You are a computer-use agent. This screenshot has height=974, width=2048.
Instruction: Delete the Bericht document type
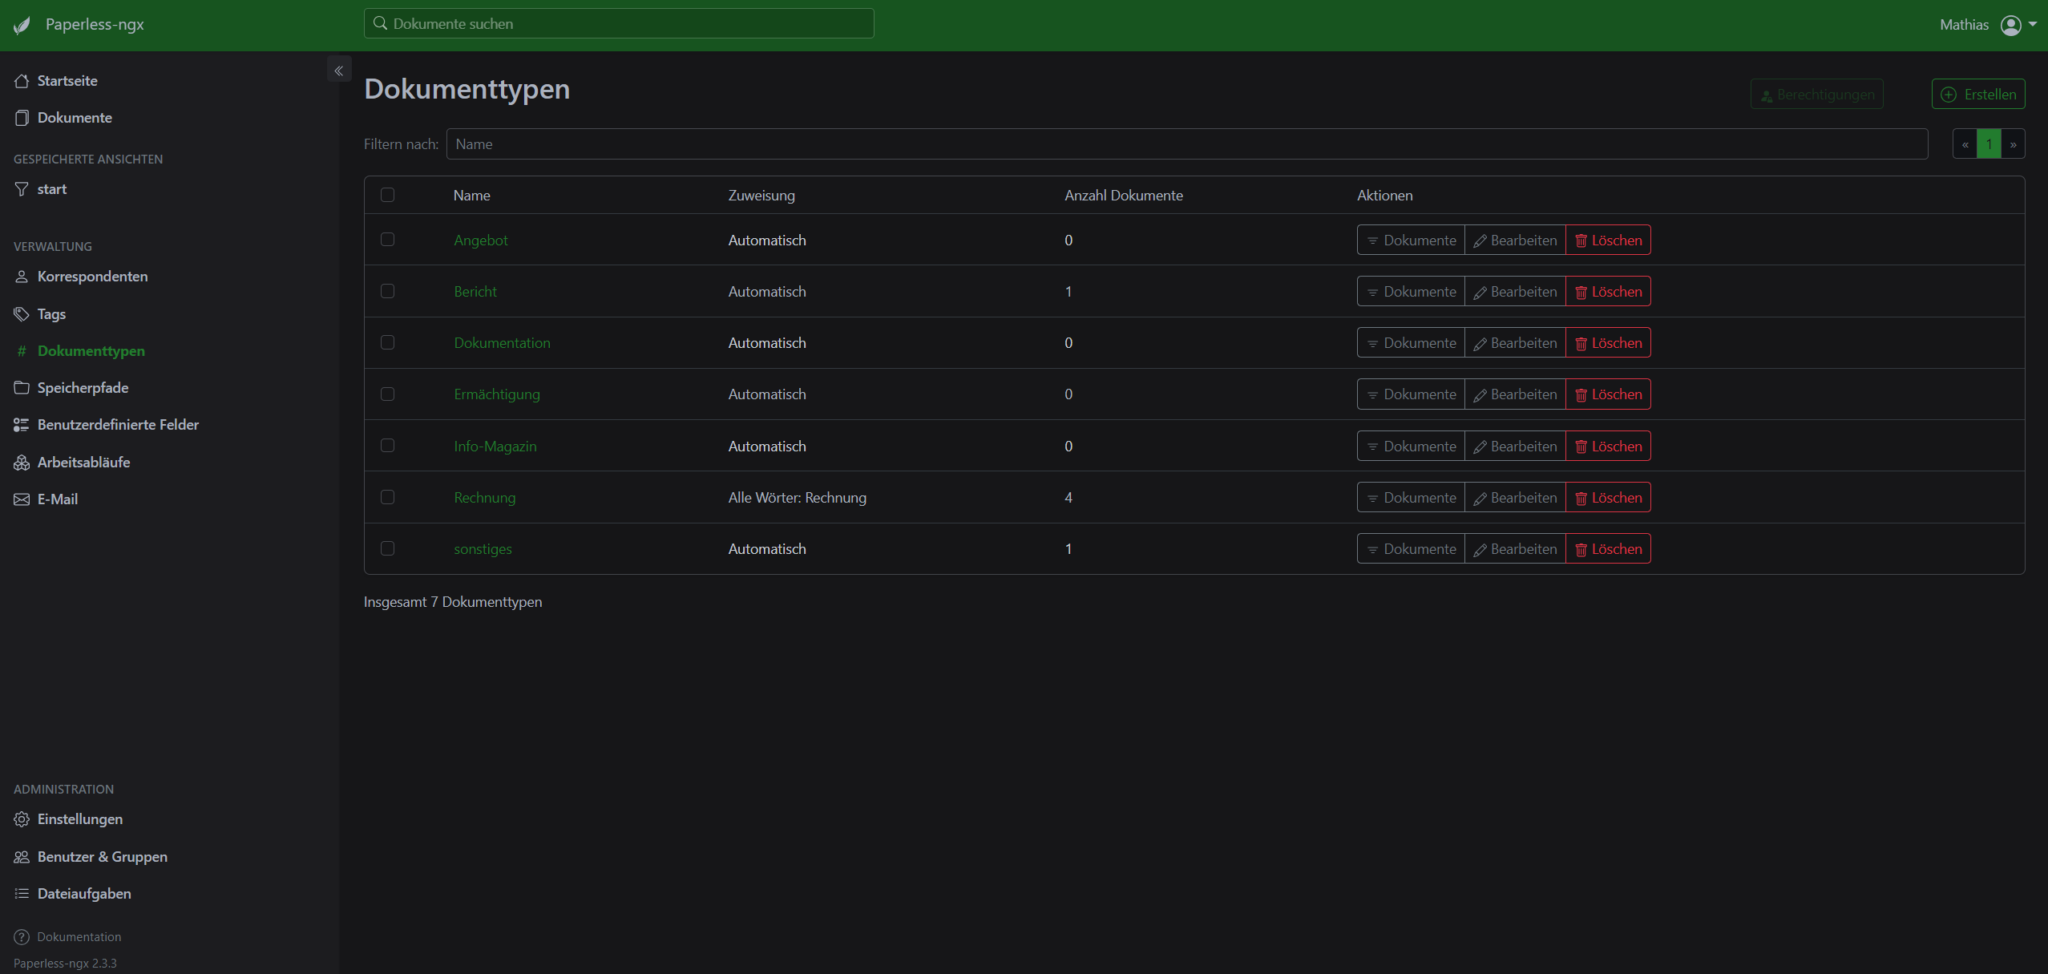pos(1608,292)
